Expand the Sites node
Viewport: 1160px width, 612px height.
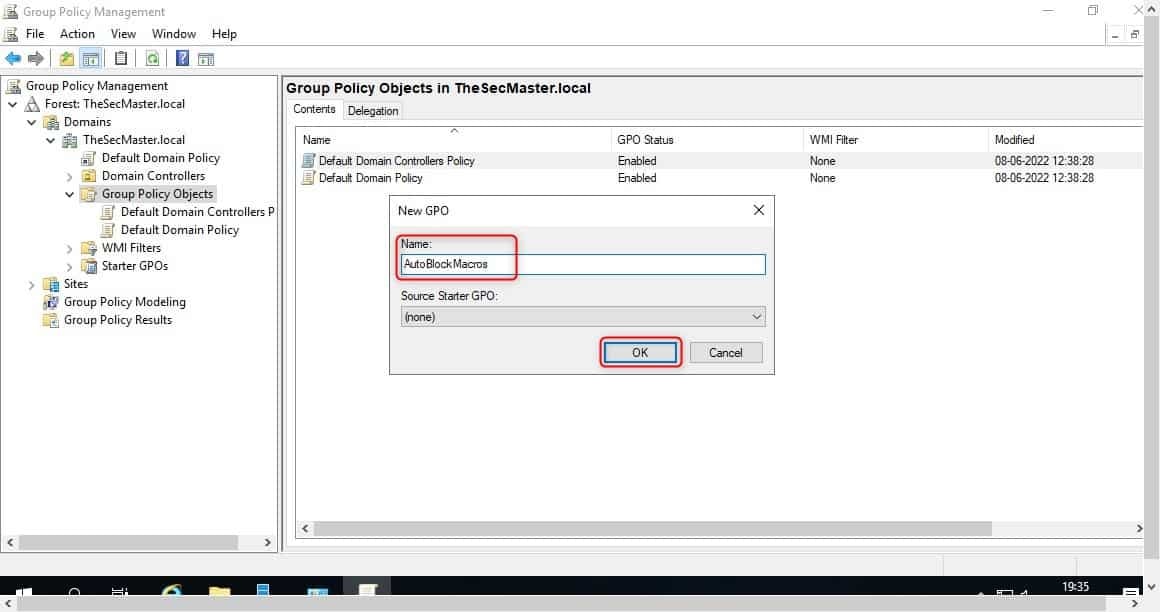pyautogui.click(x=32, y=285)
